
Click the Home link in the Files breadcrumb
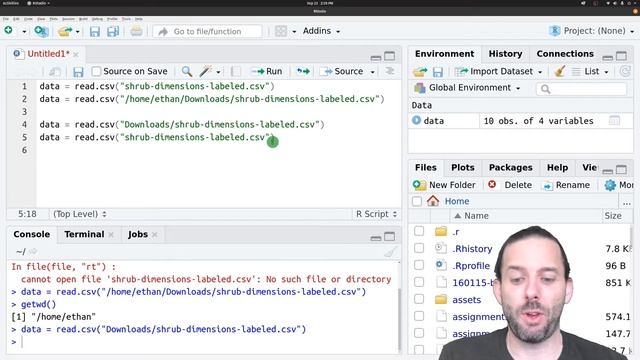(x=457, y=201)
